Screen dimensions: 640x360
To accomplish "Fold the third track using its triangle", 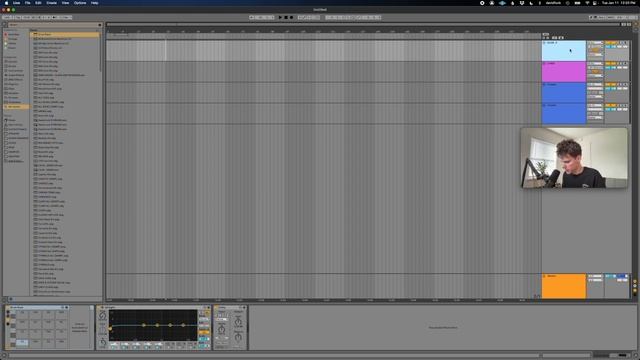I will [544, 85].
